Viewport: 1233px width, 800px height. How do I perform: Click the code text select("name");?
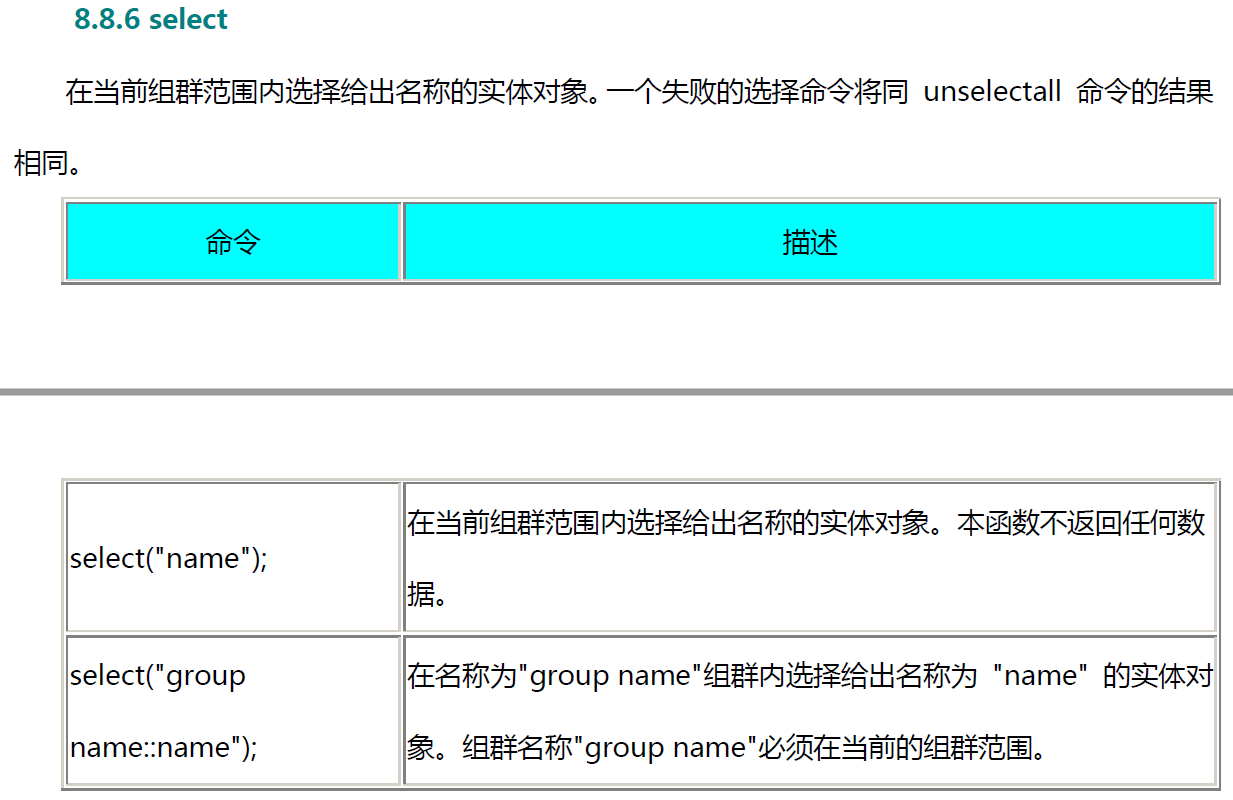(168, 558)
